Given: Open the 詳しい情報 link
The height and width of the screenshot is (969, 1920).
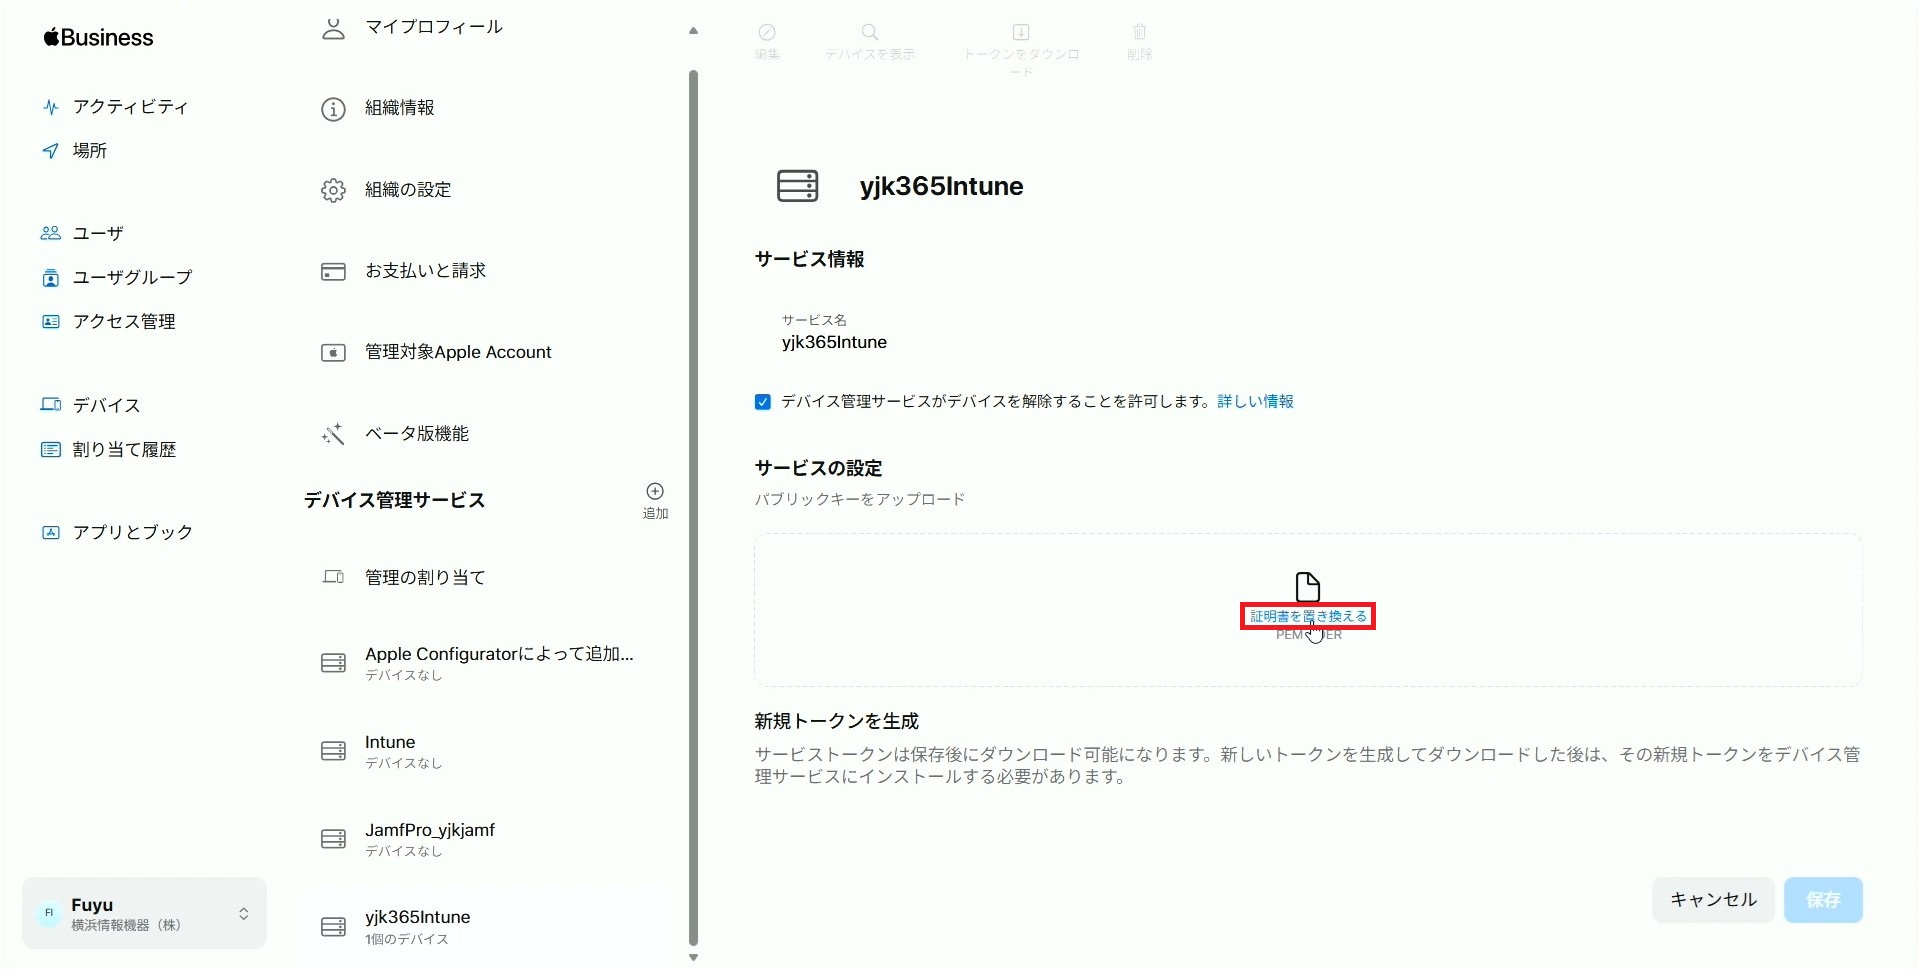Looking at the screenshot, I should click(1255, 401).
